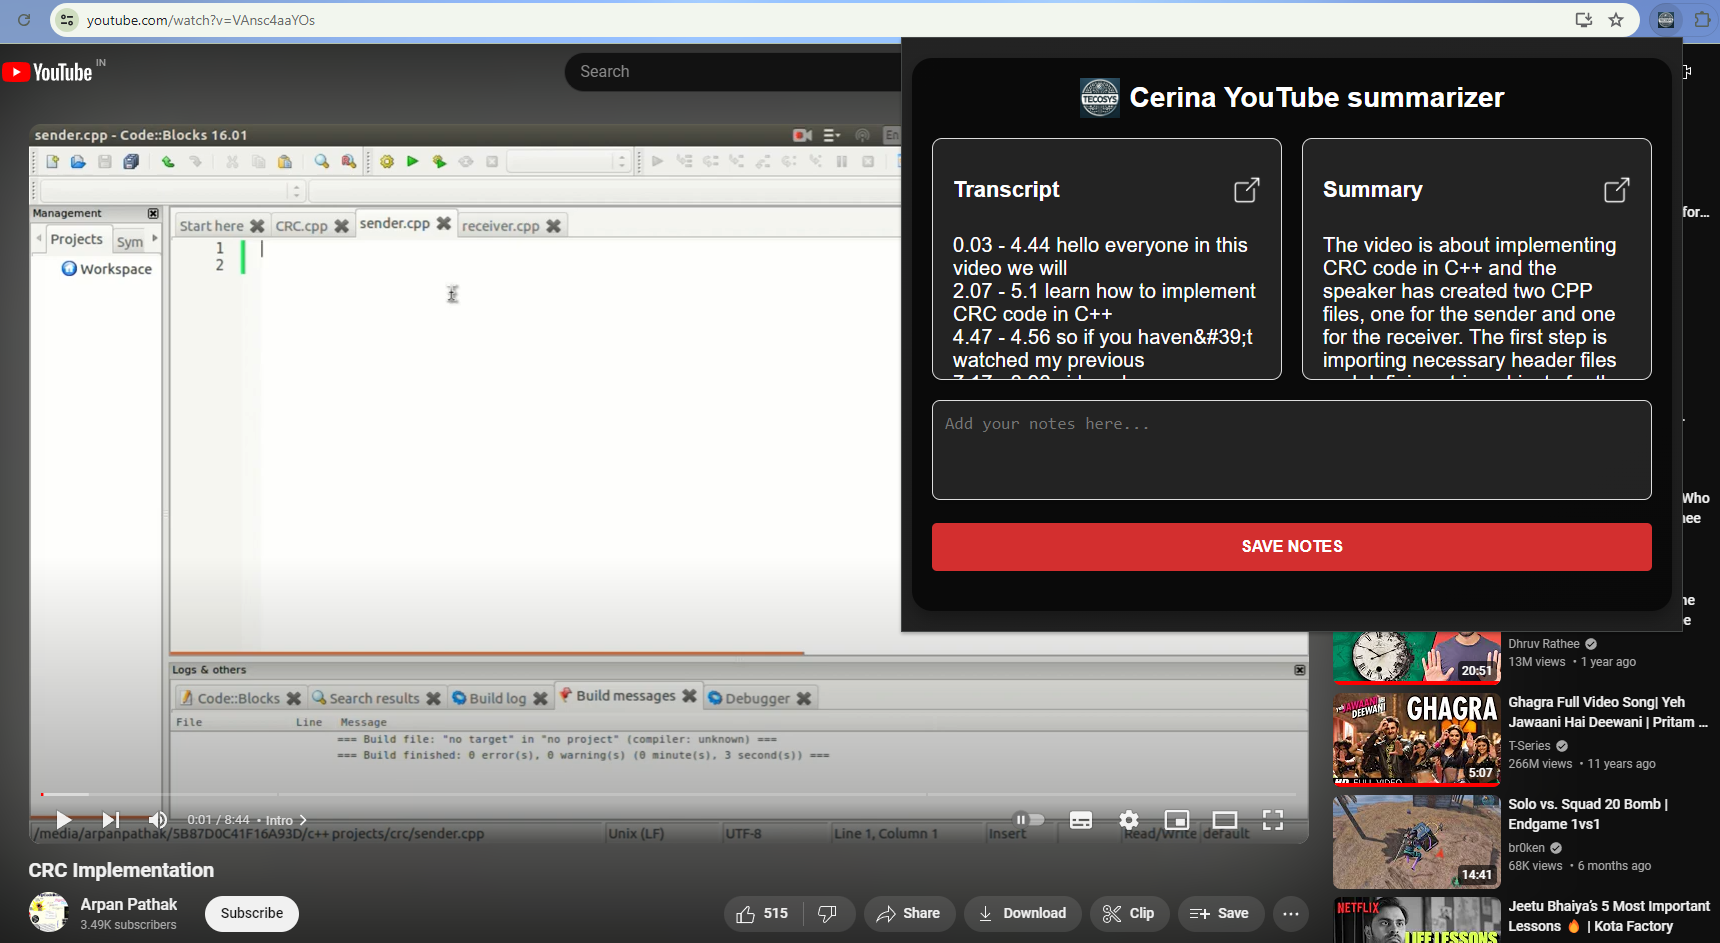
Task: Open Dhruv Rathee video thumbnail
Action: tap(1416, 656)
